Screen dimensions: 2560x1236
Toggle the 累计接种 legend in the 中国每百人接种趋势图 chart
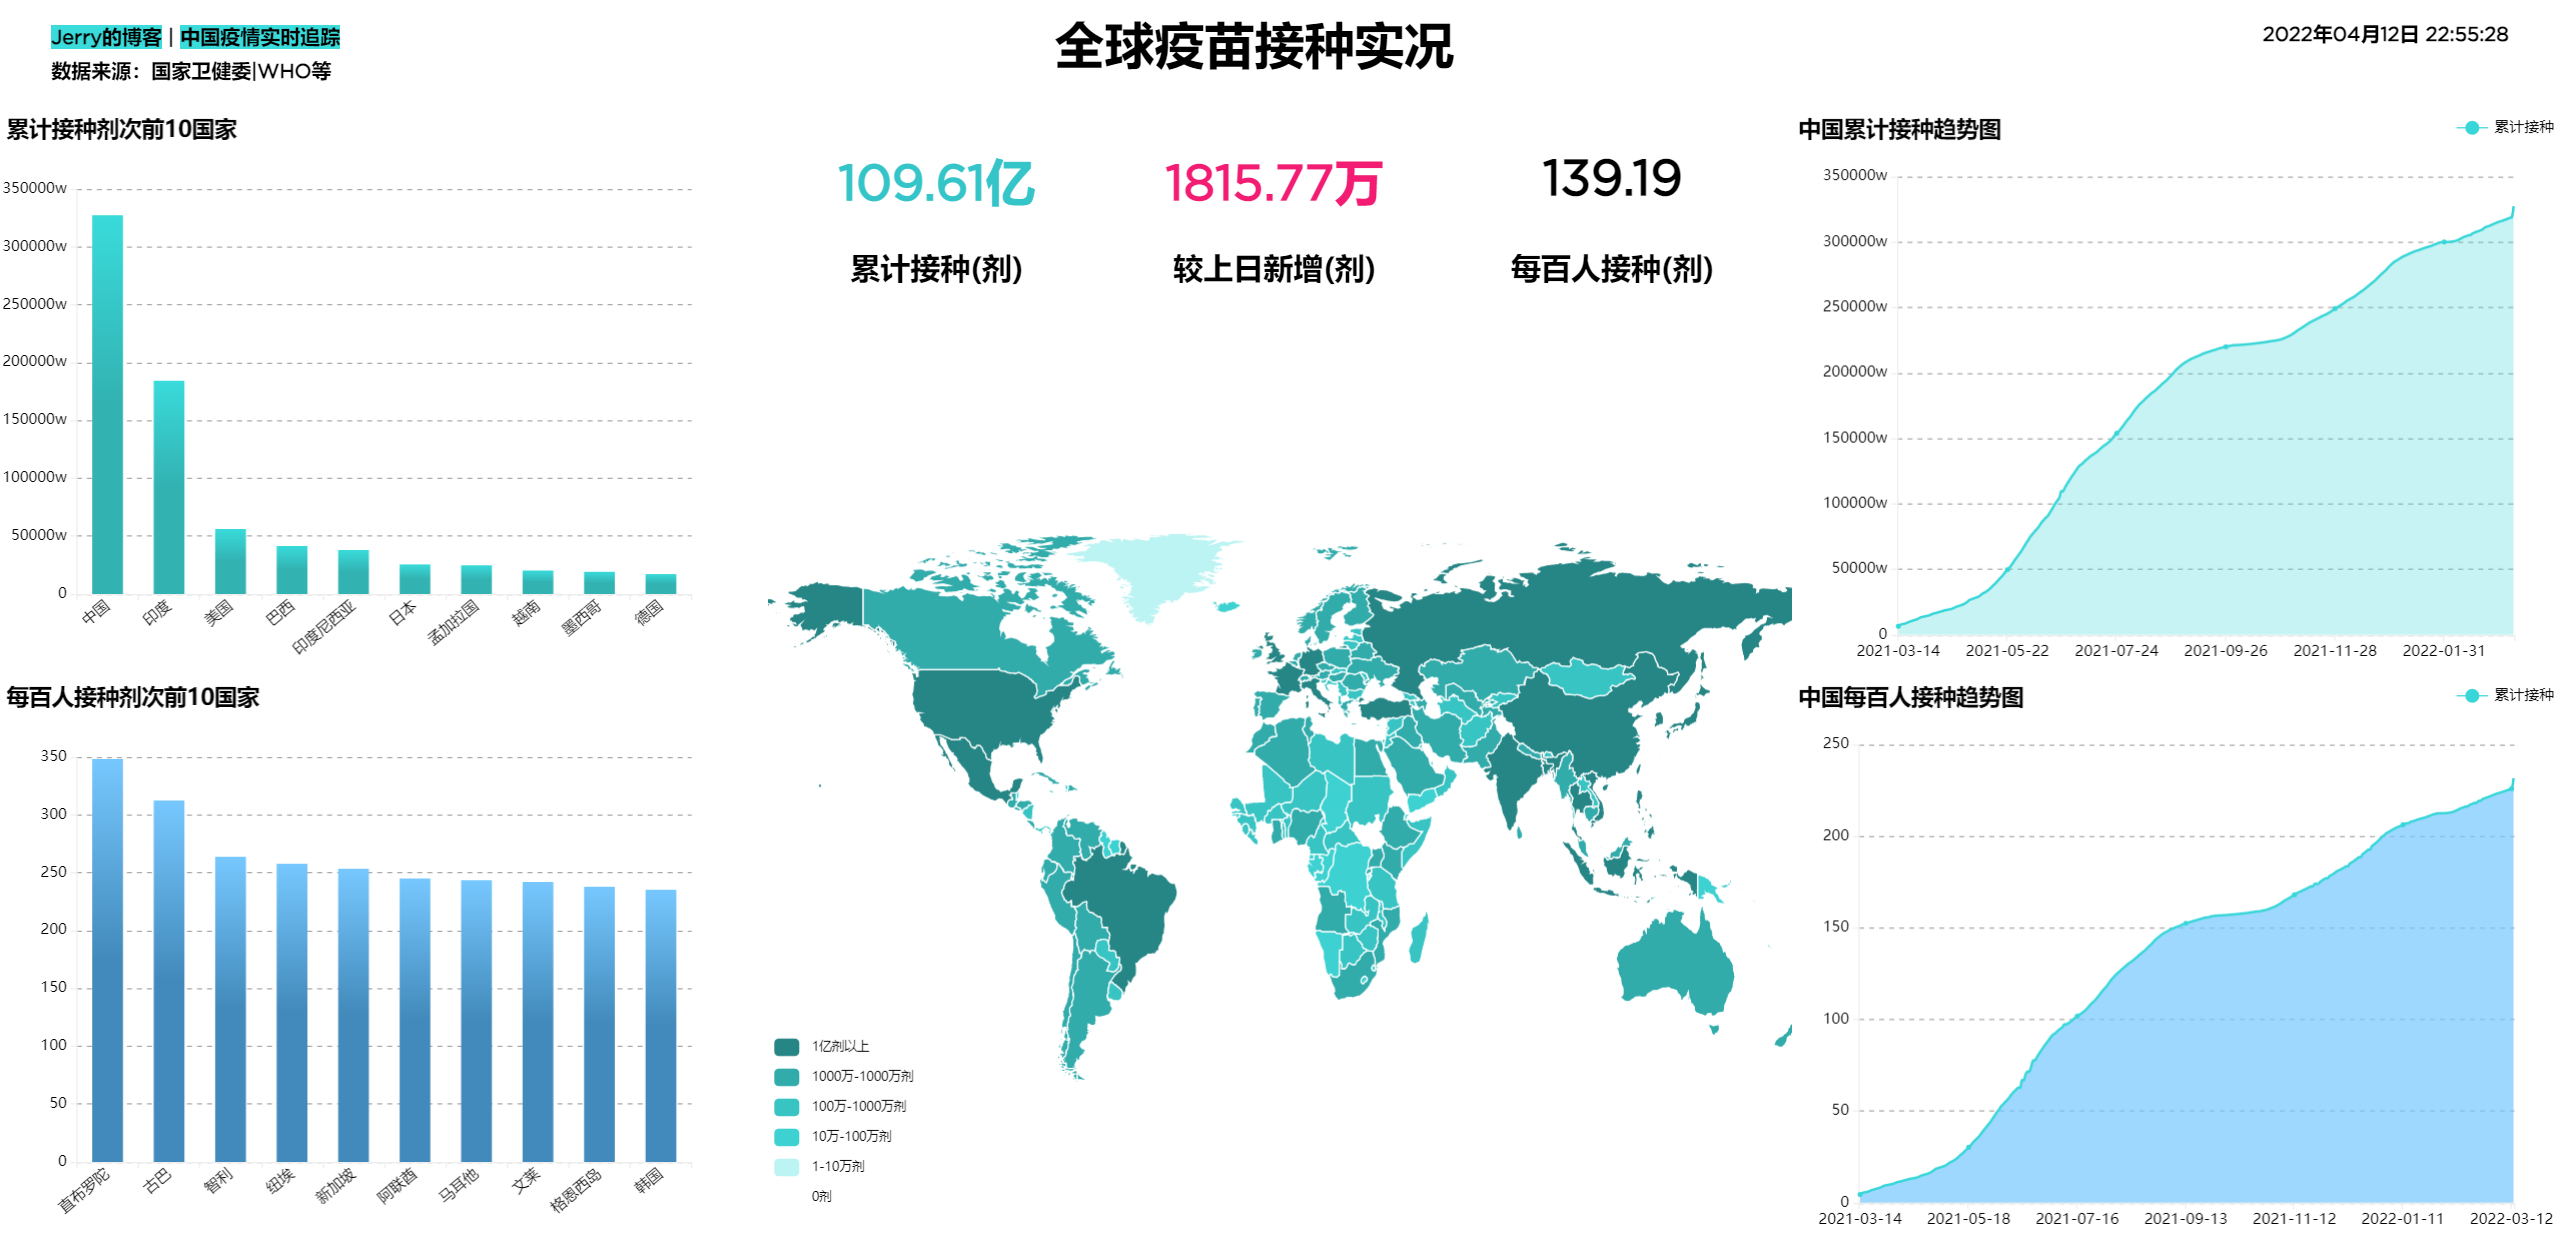tap(2504, 695)
